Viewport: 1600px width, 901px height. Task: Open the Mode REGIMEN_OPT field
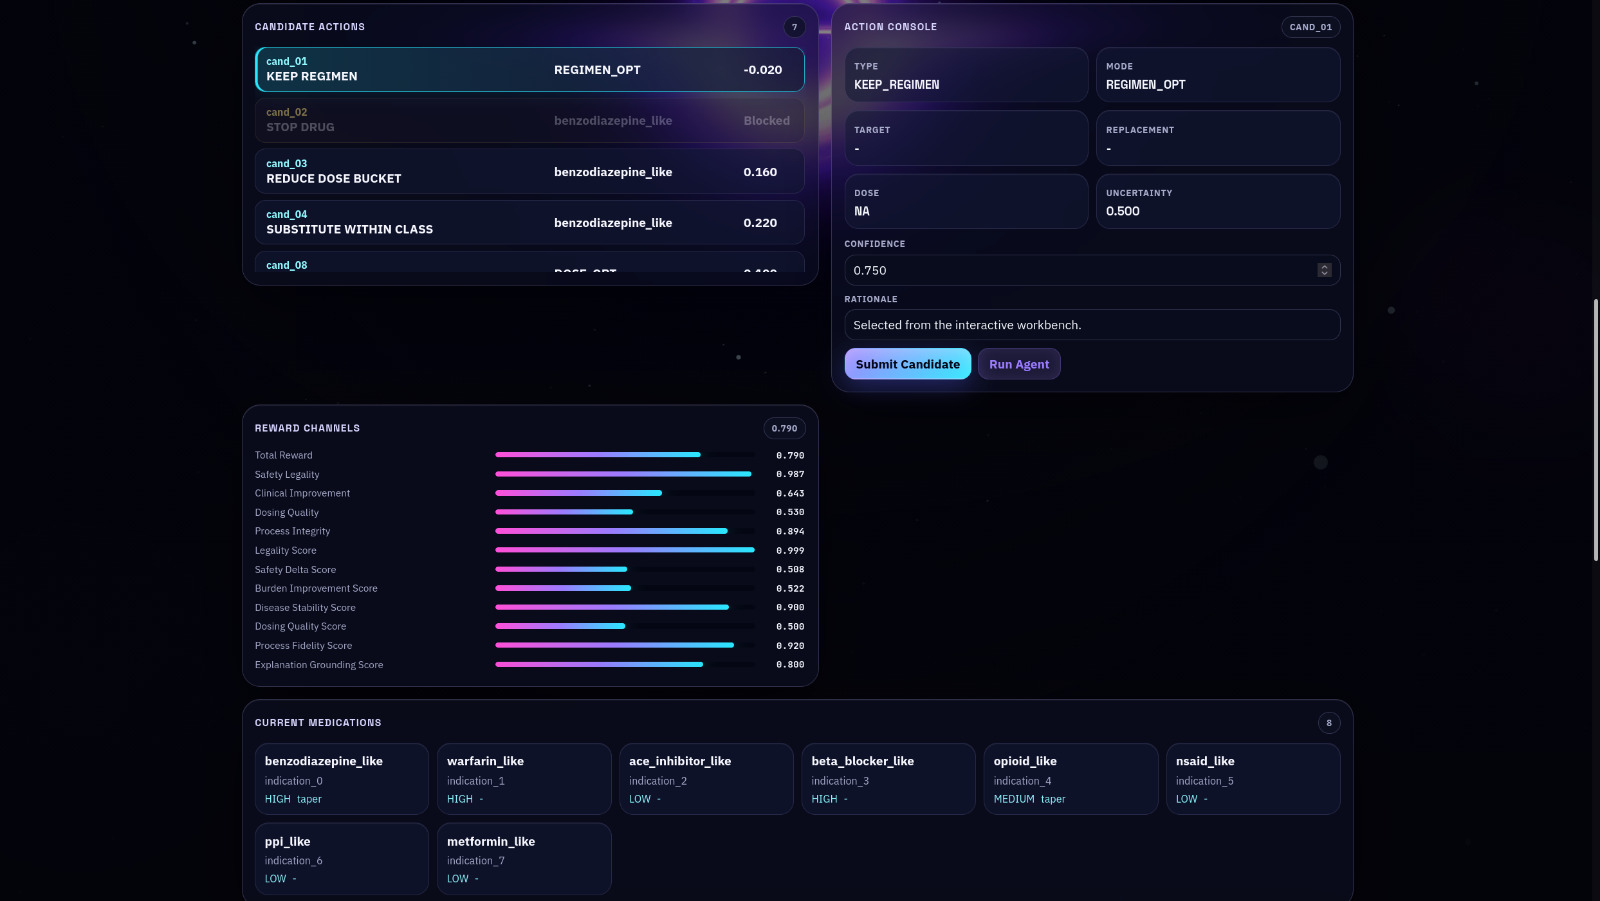point(1218,75)
